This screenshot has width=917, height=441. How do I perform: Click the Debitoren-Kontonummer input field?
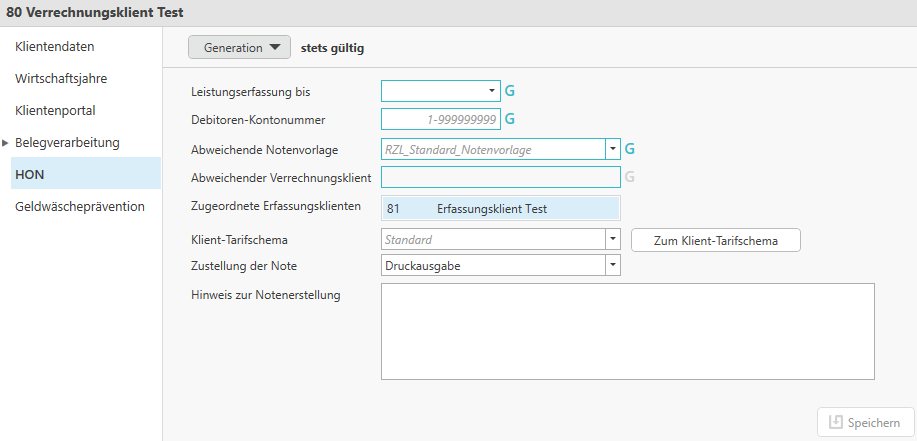tap(440, 119)
